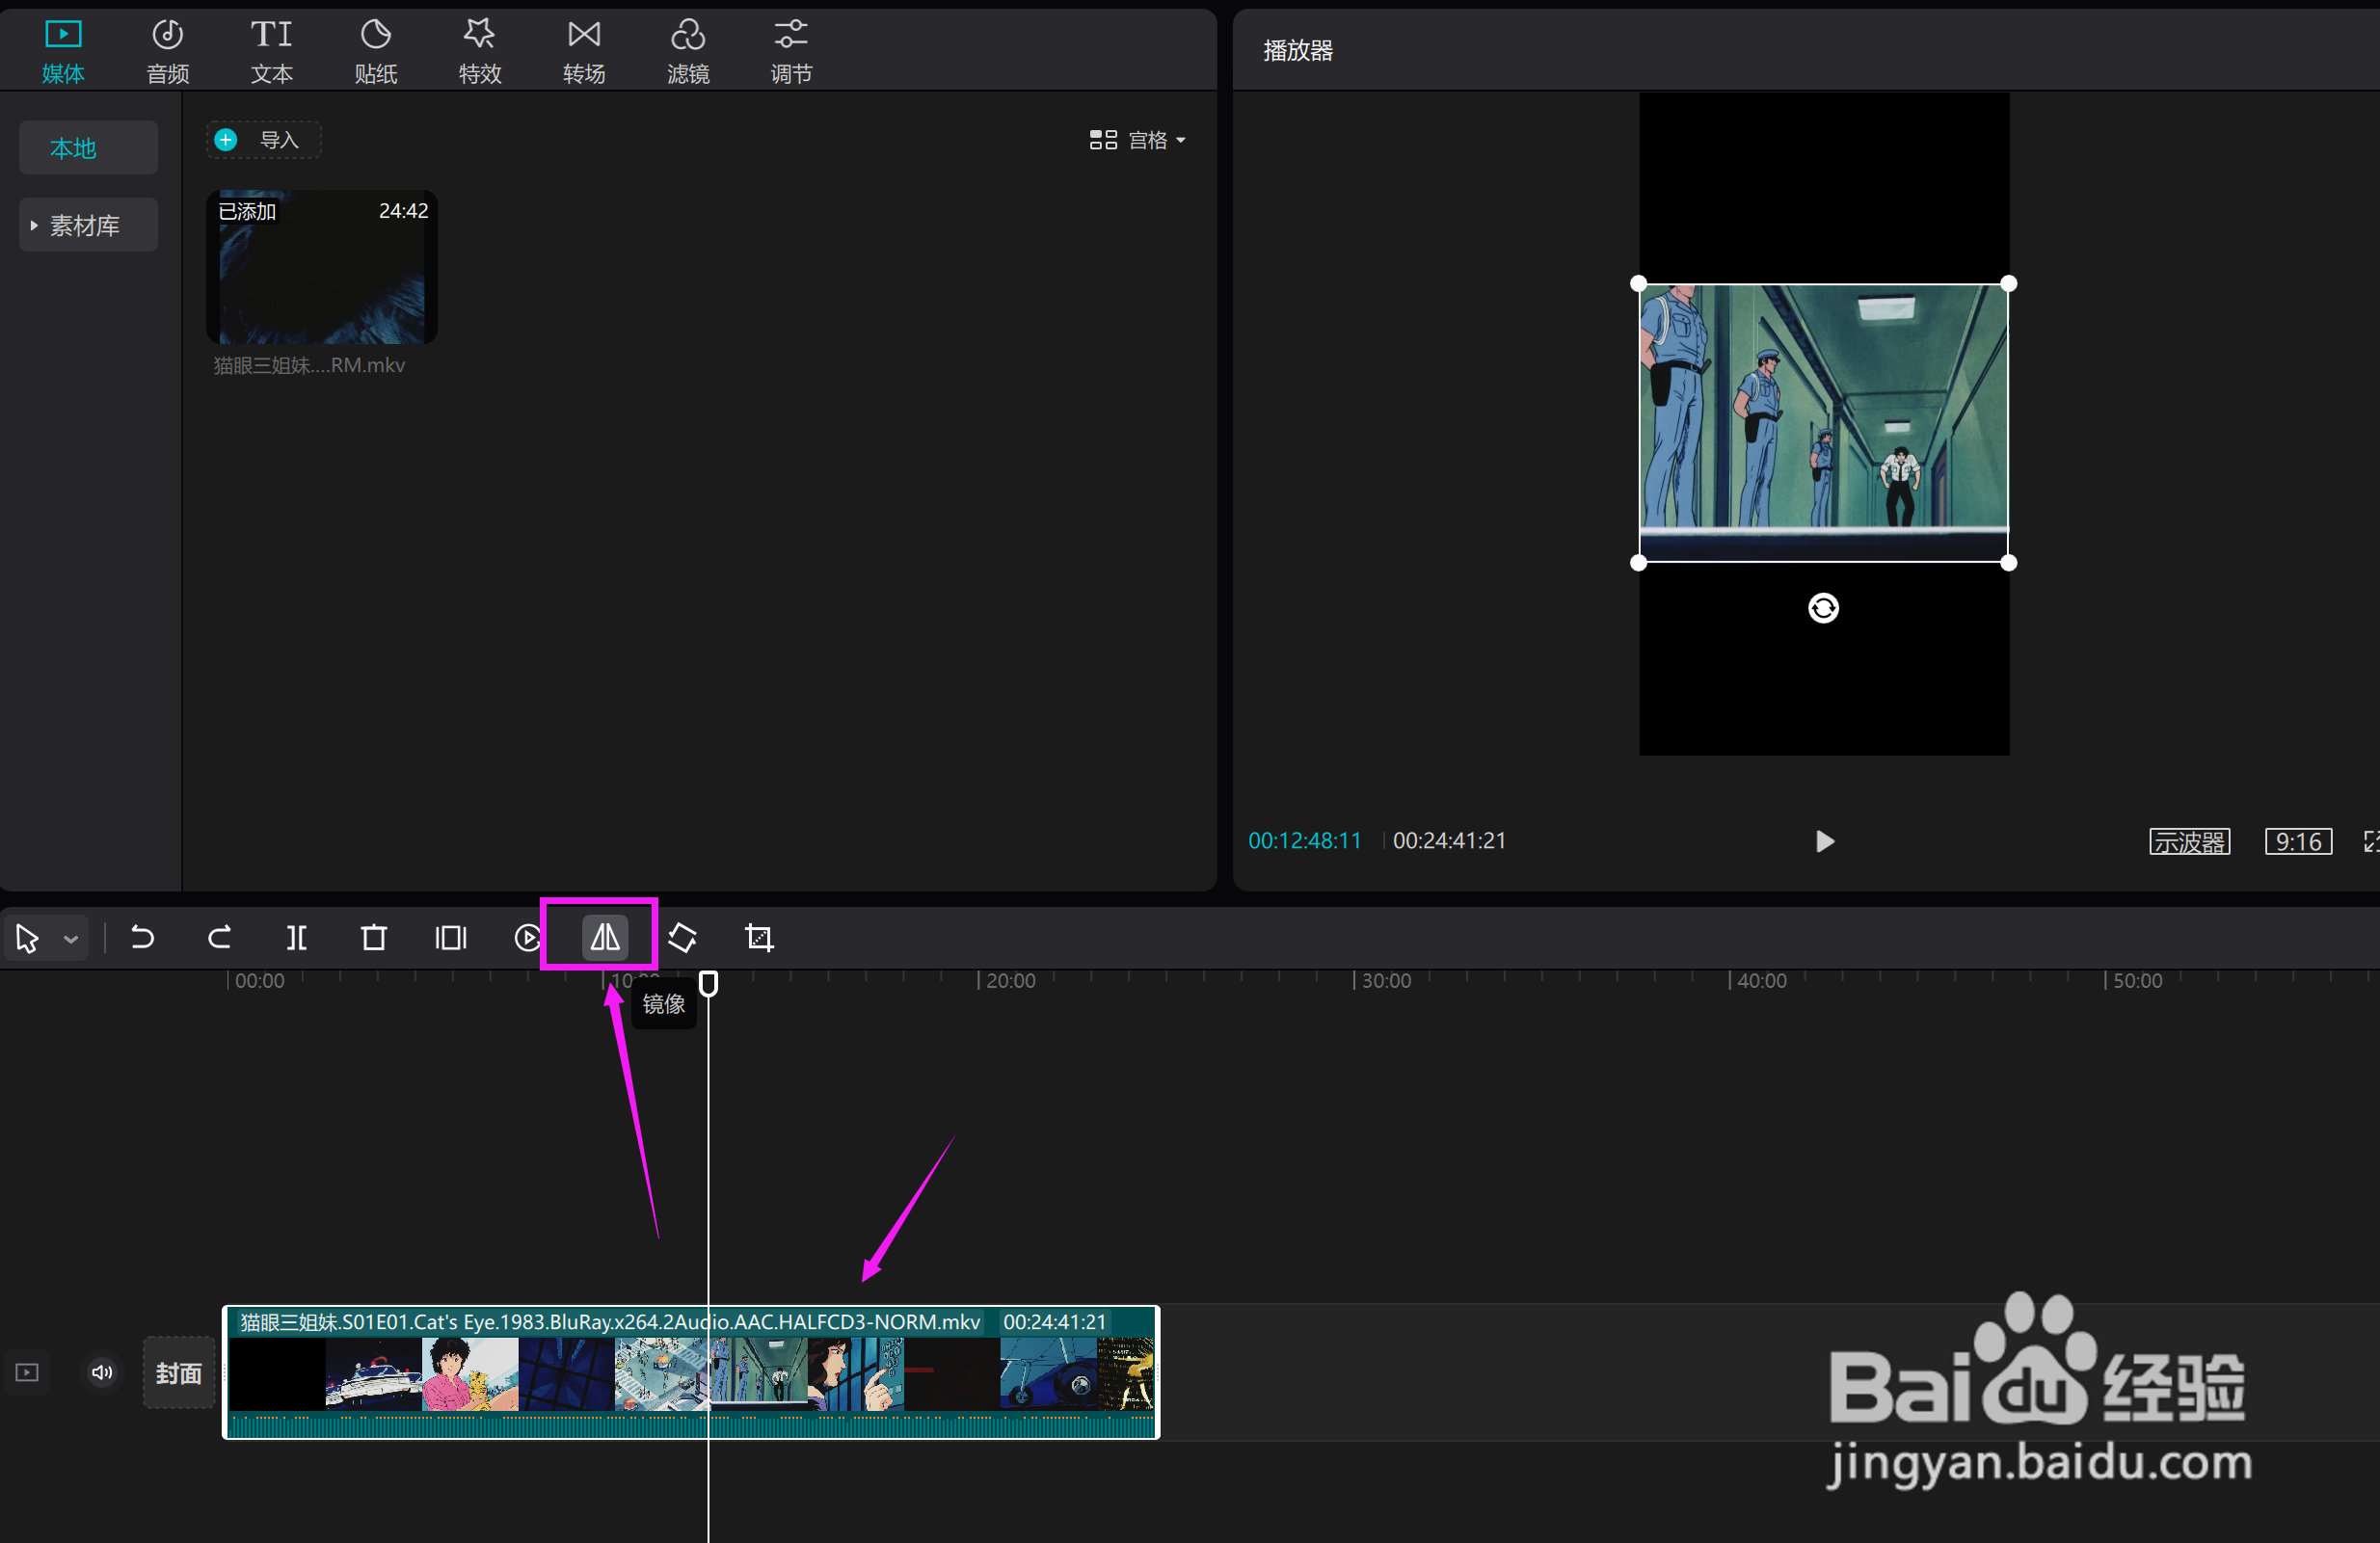Click the rotate tool icon

point(682,938)
